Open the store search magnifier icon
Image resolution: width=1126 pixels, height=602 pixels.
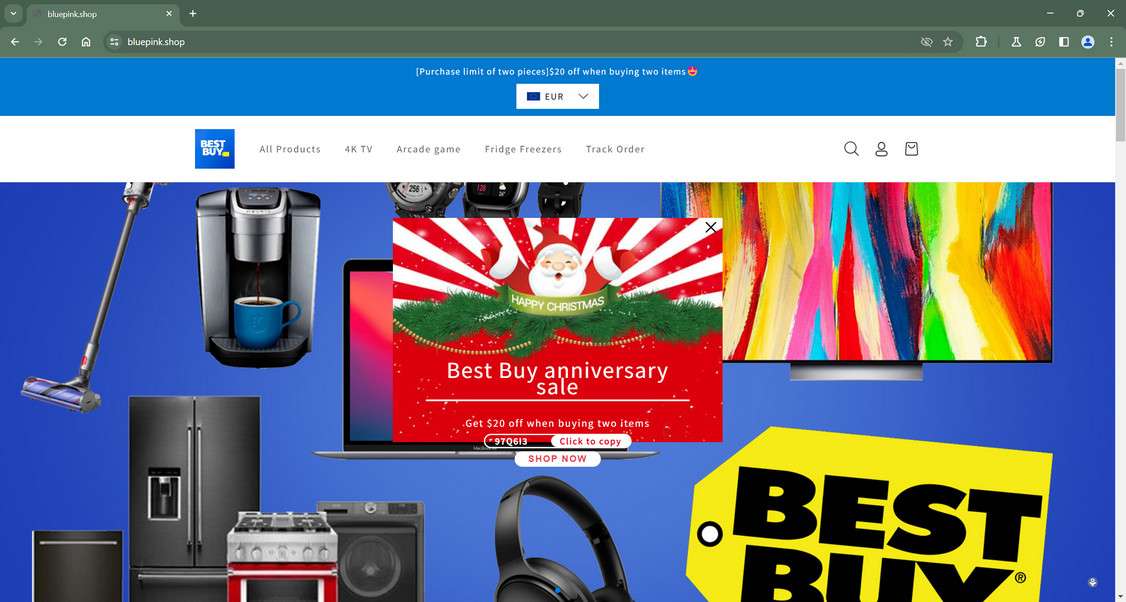851,149
